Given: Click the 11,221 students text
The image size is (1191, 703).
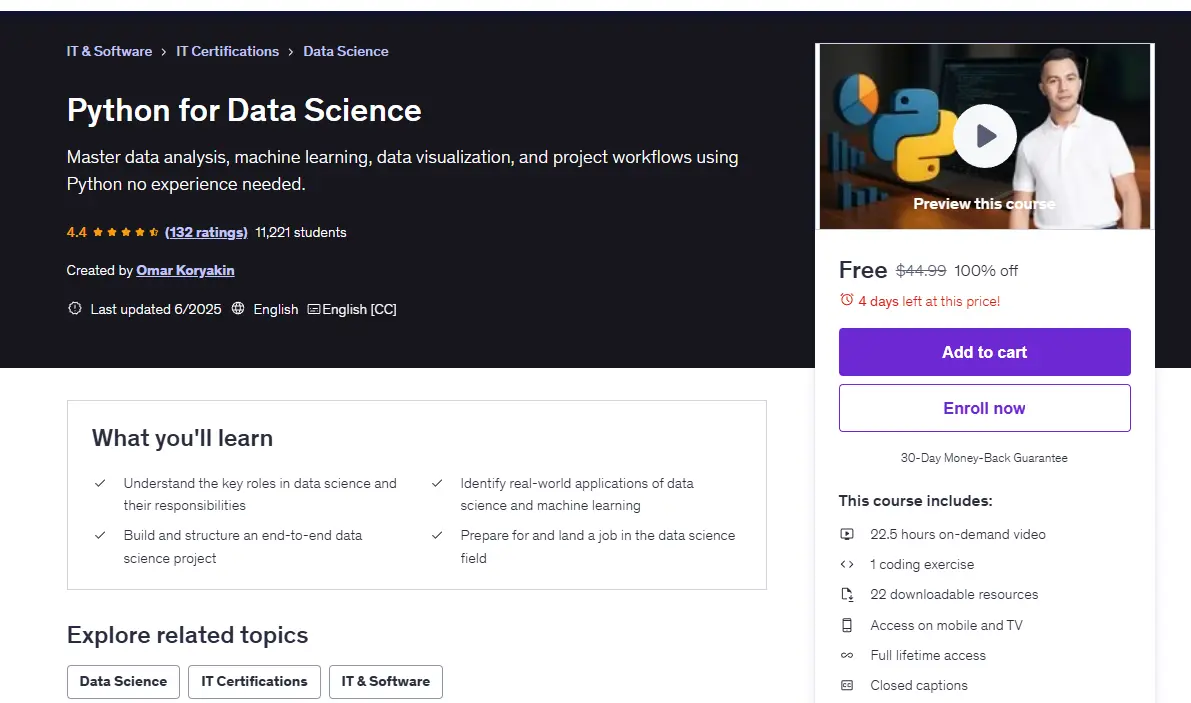Looking at the screenshot, I should pos(301,232).
